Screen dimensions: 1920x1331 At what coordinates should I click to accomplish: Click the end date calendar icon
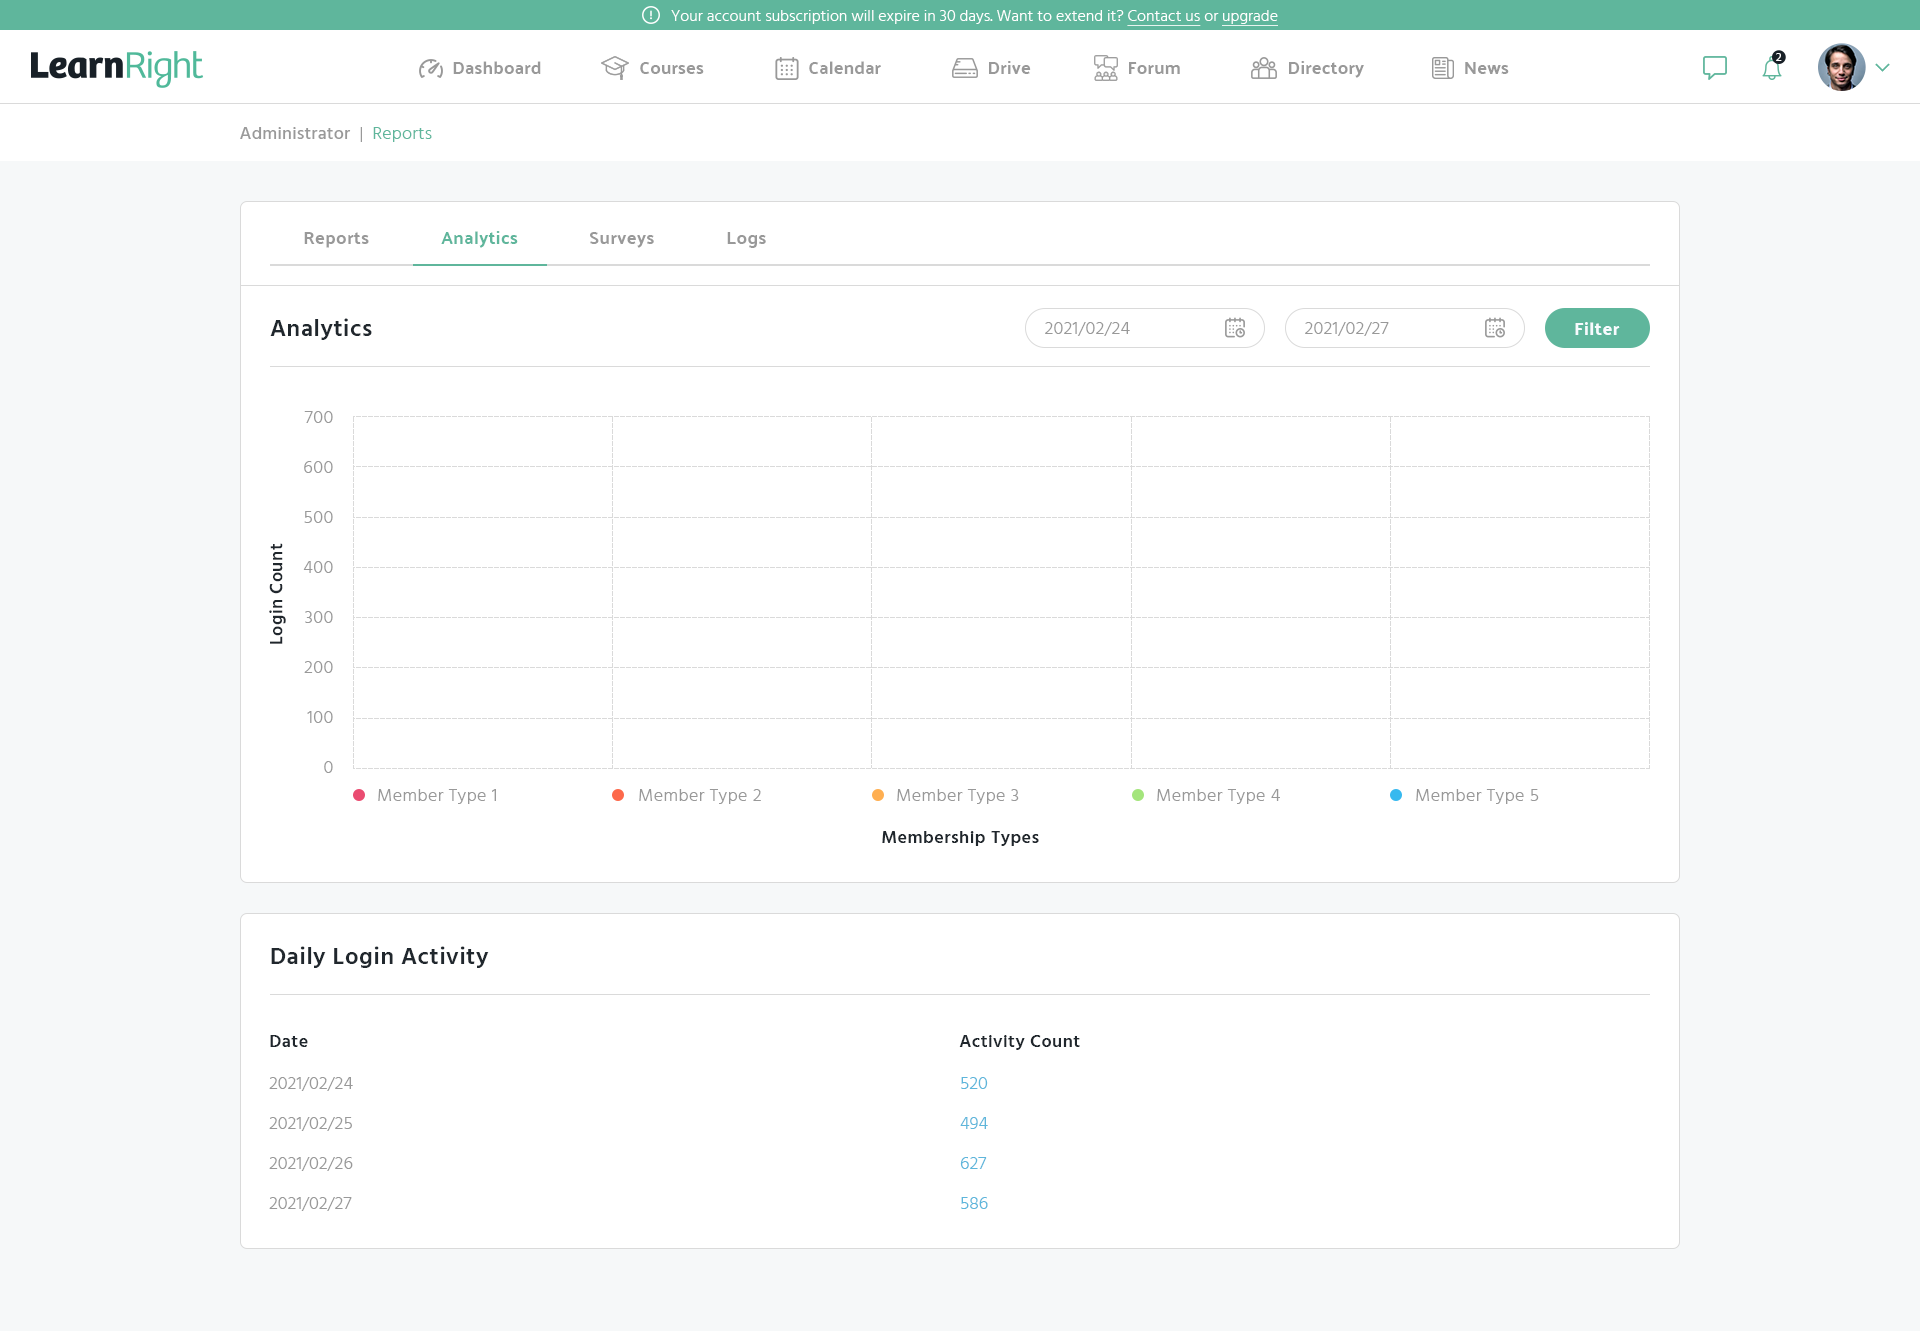[1495, 328]
